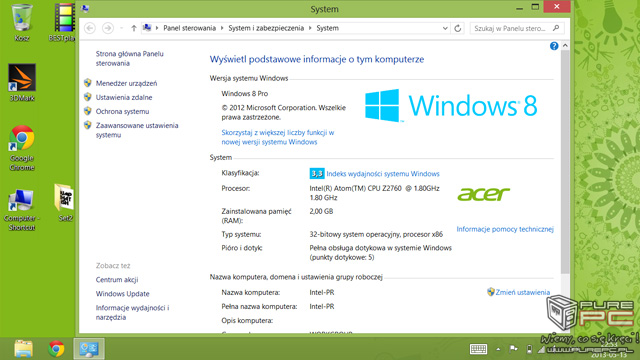Expand chevron before Panel sterowania breadcrumb
The height and width of the screenshot is (360, 640).
pos(157,28)
